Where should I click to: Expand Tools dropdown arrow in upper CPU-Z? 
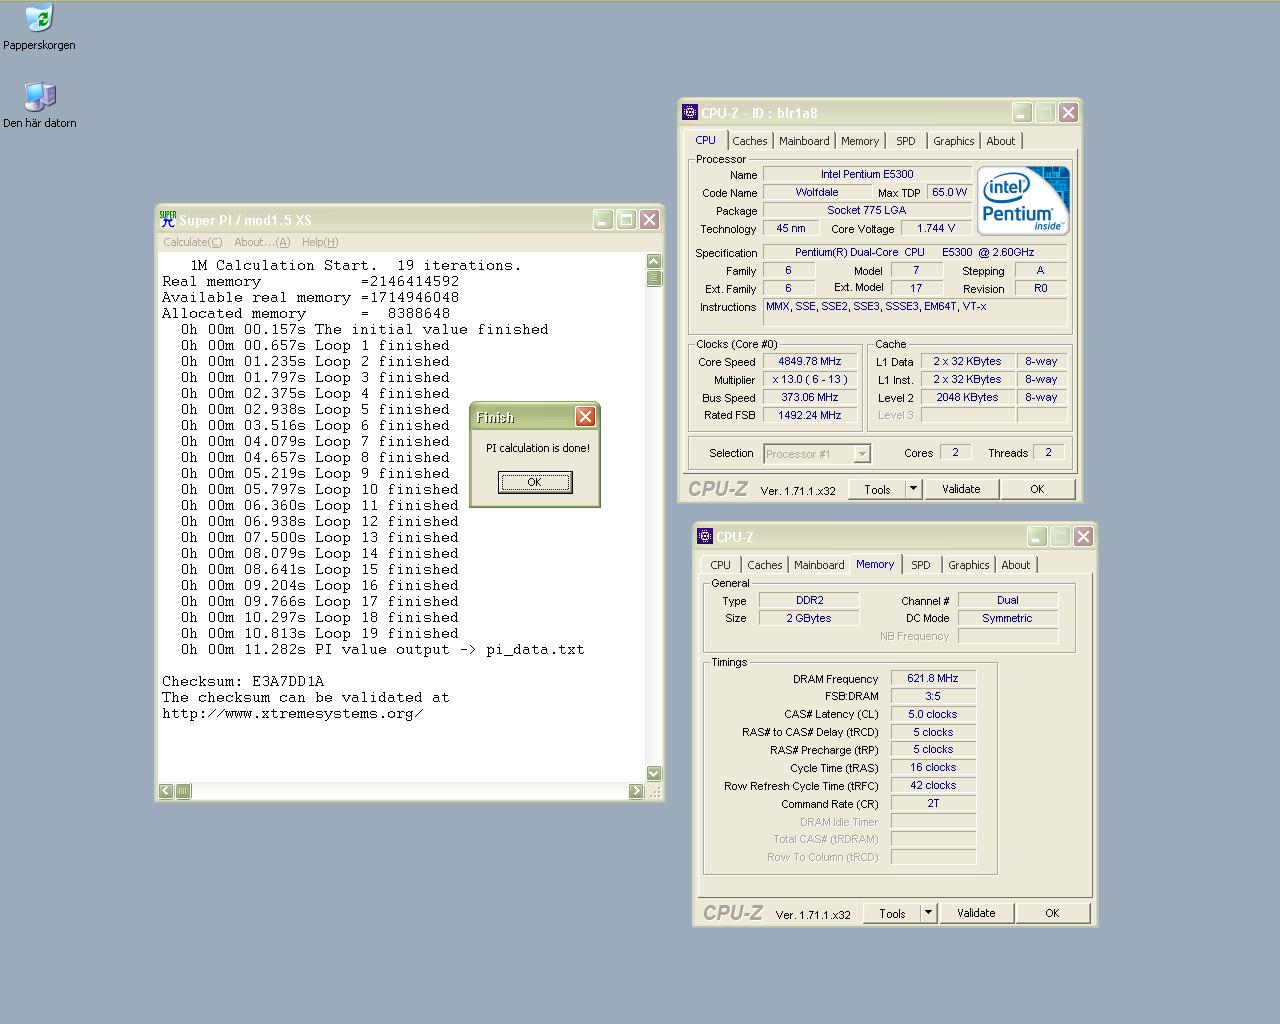point(913,489)
